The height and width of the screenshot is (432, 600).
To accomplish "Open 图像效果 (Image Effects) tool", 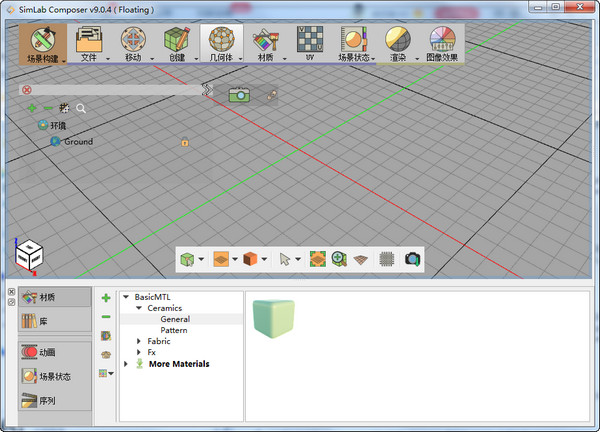I will click(x=441, y=42).
